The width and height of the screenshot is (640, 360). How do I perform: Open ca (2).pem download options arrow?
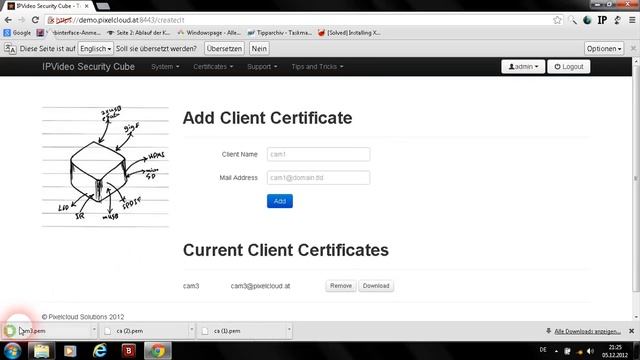point(191,329)
